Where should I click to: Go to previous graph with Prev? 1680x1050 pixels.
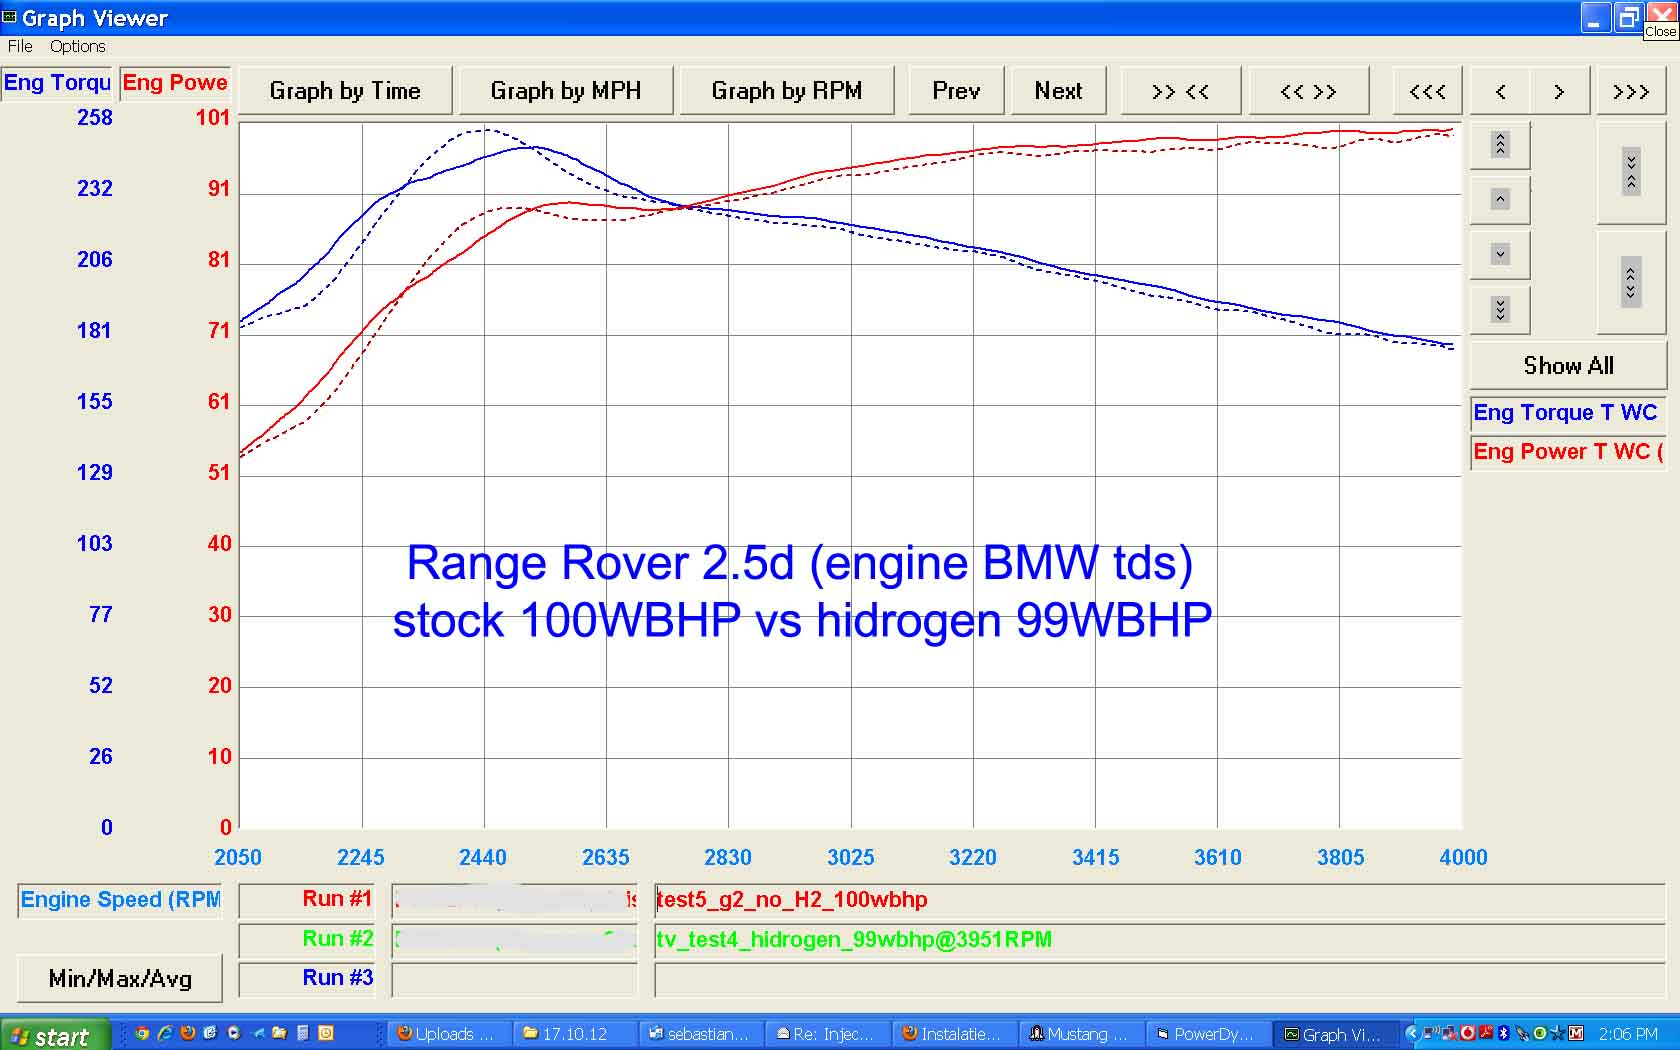[956, 91]
